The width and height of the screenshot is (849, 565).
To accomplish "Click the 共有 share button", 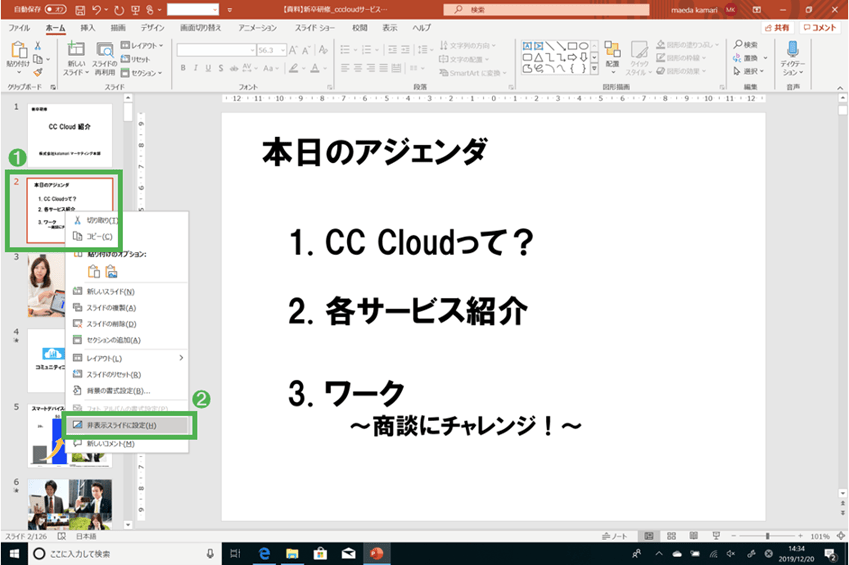I will coord(777,28).
